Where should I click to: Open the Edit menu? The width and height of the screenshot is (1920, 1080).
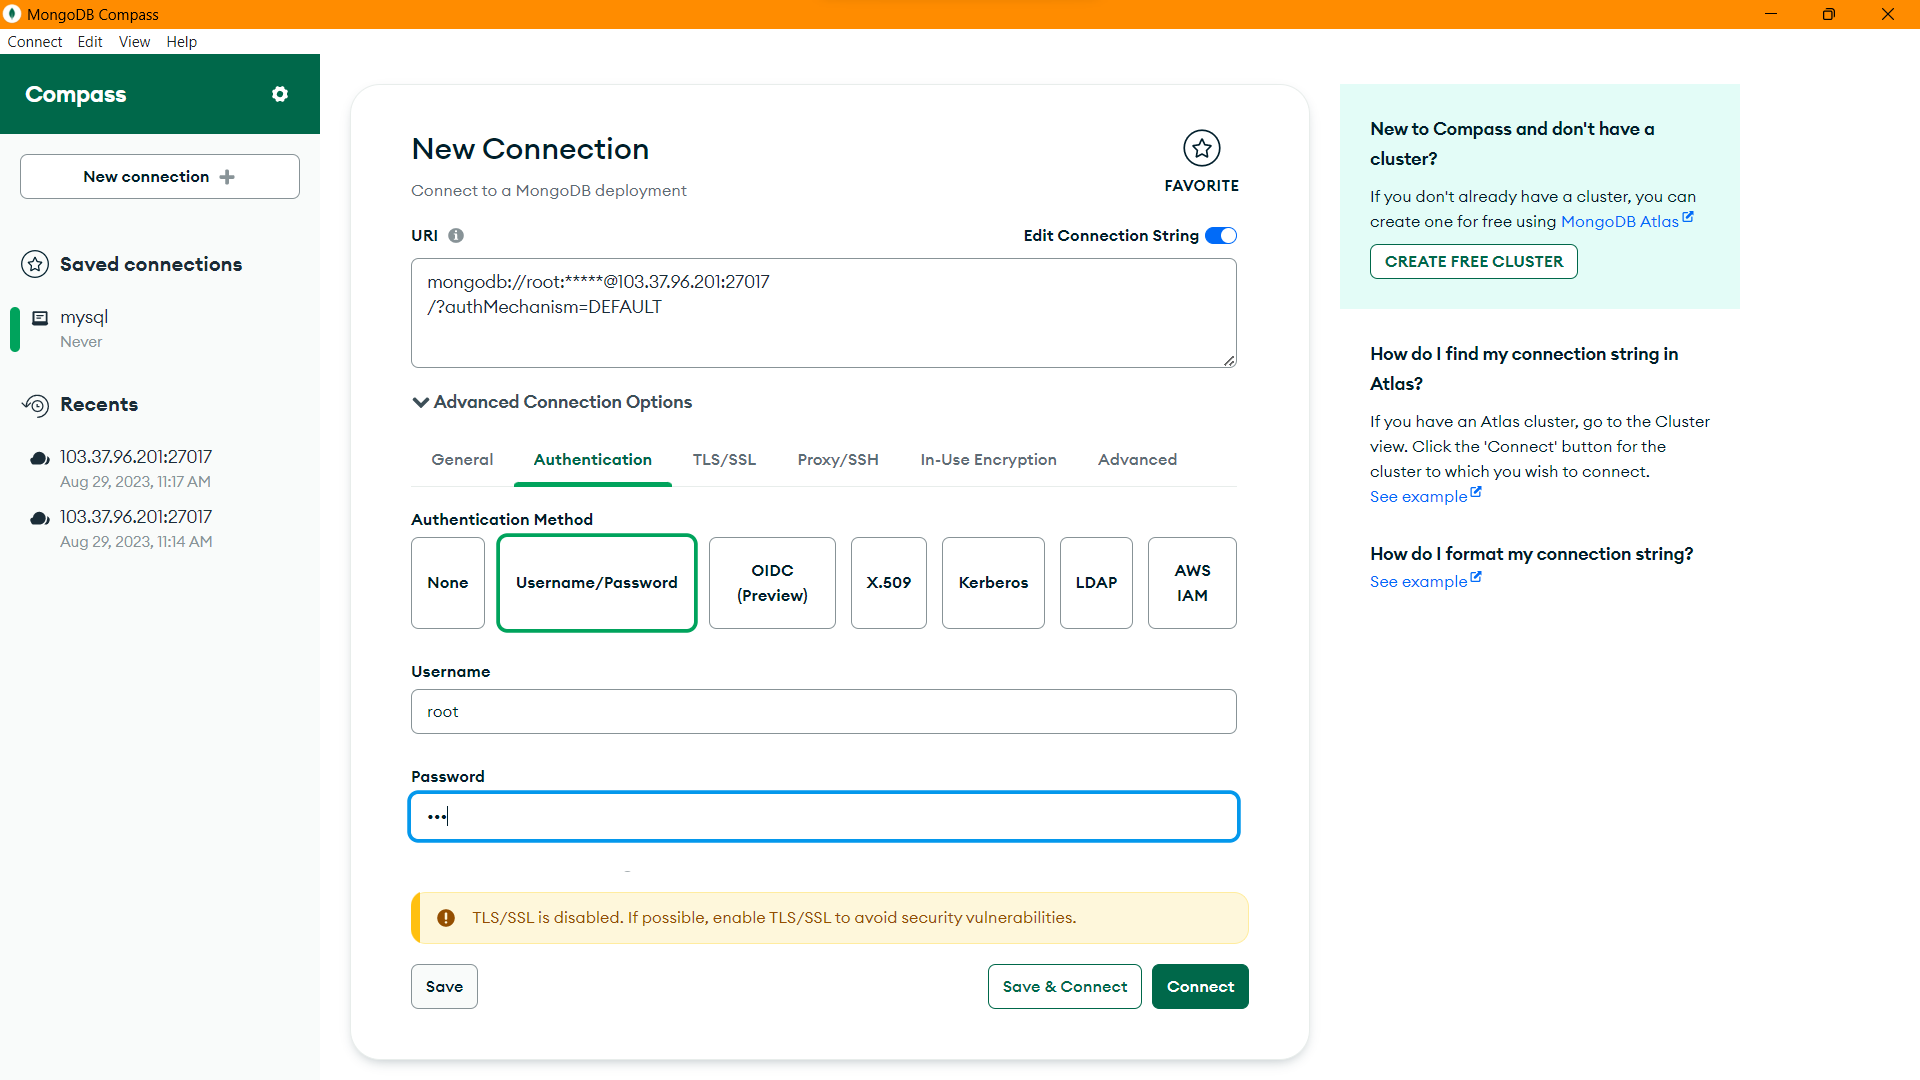[90, 42]
